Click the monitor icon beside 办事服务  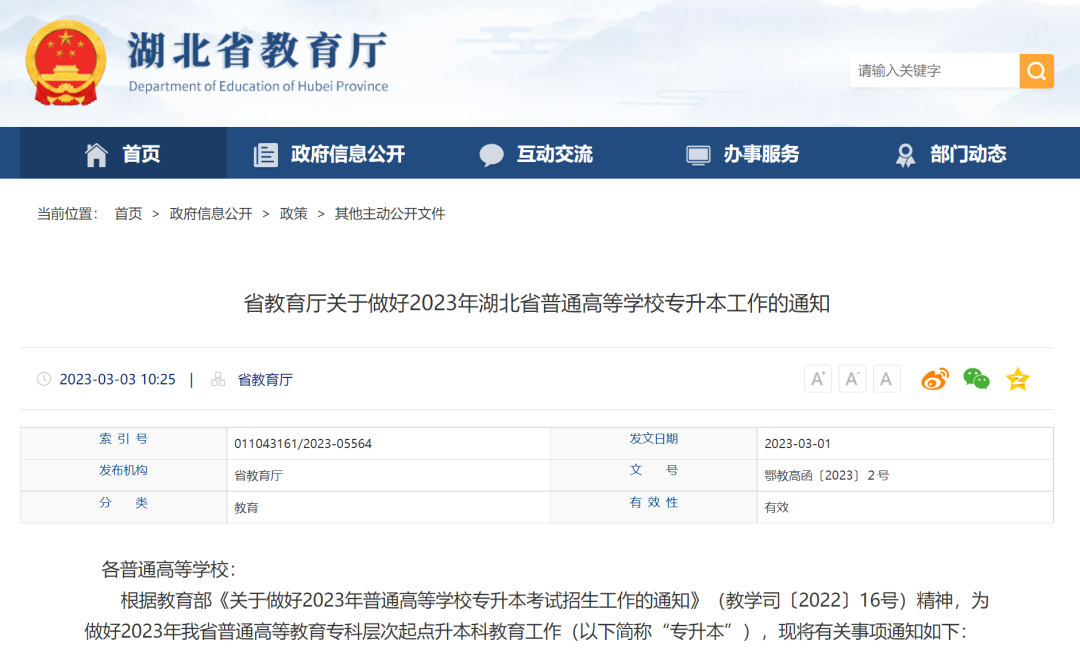click(697, 154)
